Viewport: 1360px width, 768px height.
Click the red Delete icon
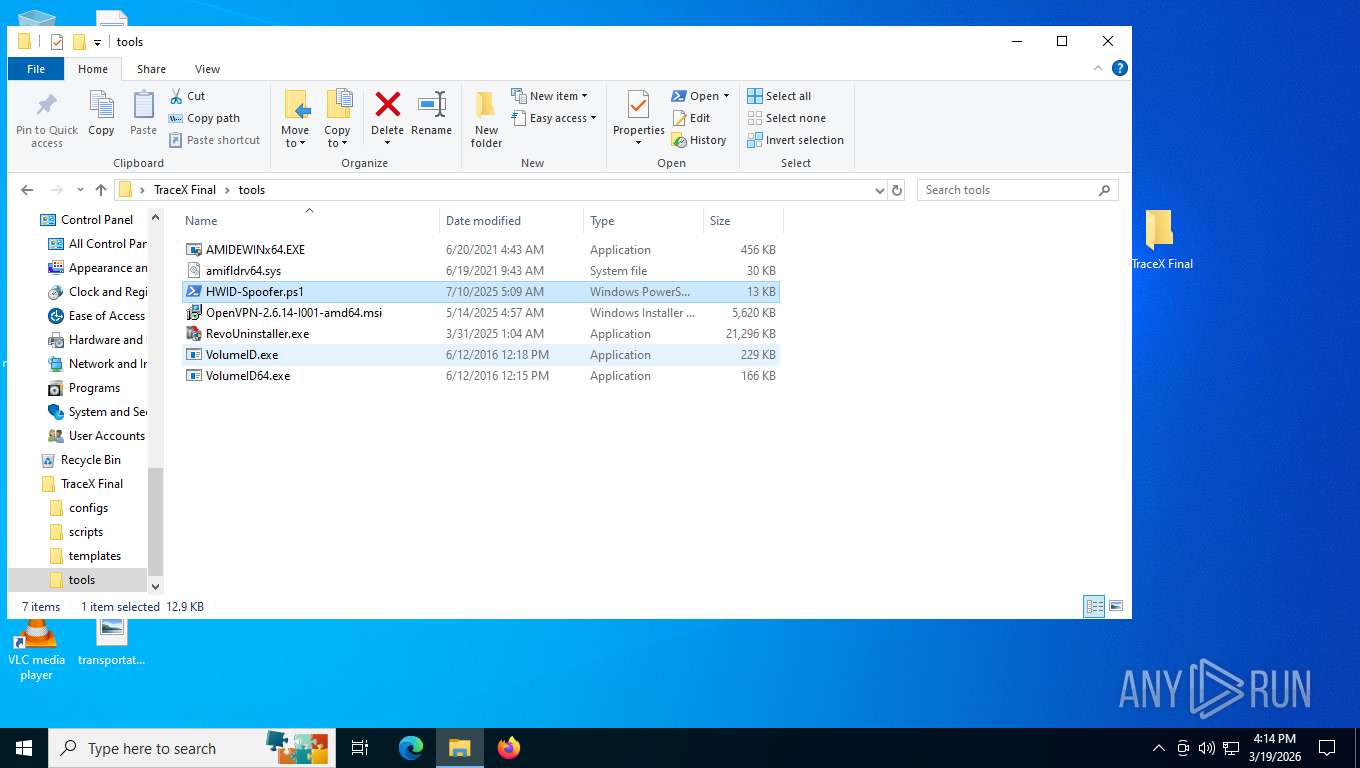tap(387, 104)
